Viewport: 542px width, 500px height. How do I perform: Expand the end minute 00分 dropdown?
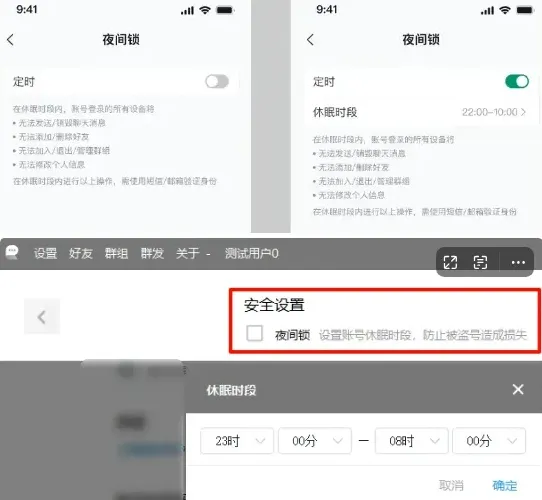(489, 441)
